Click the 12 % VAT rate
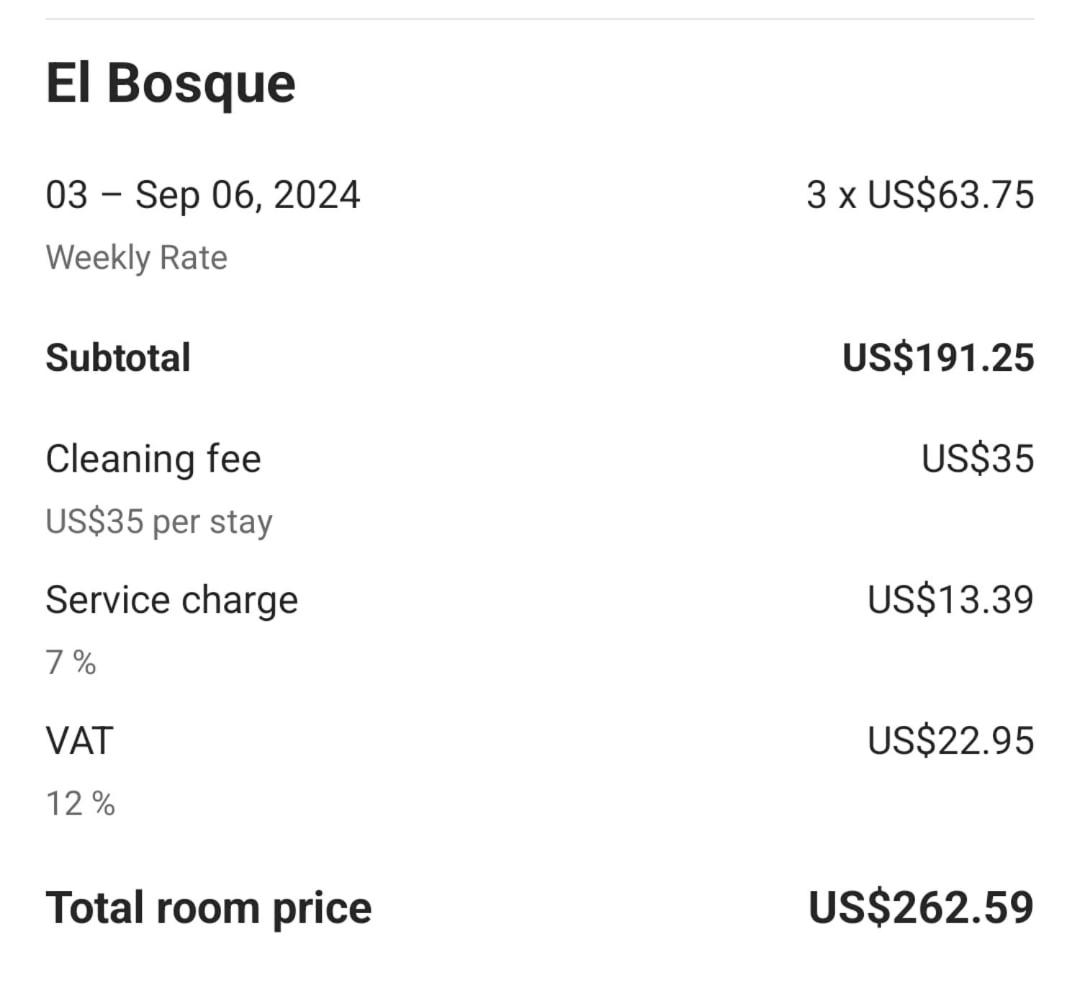The width and height of the screenshot is (1080, 1001). pos(81,803)
